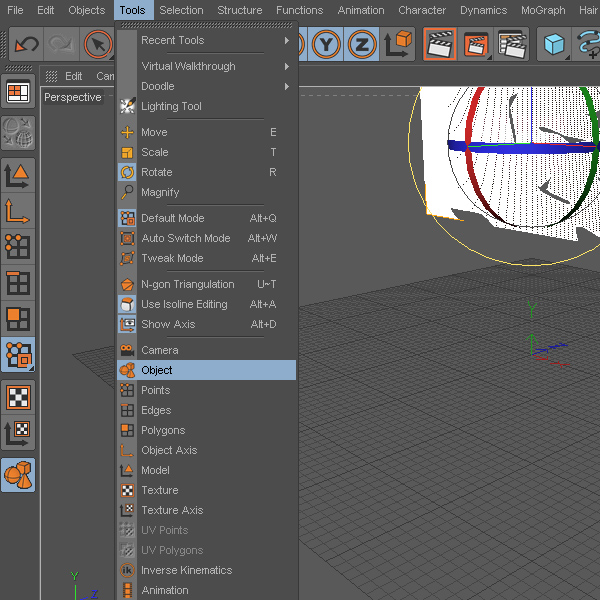
Task: Click the Tools menu title
Action: 132,10
